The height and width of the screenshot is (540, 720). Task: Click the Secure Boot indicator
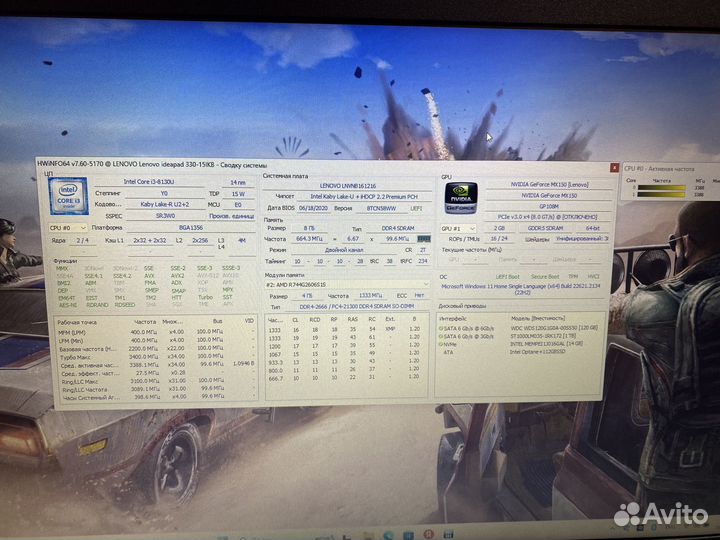545,277
